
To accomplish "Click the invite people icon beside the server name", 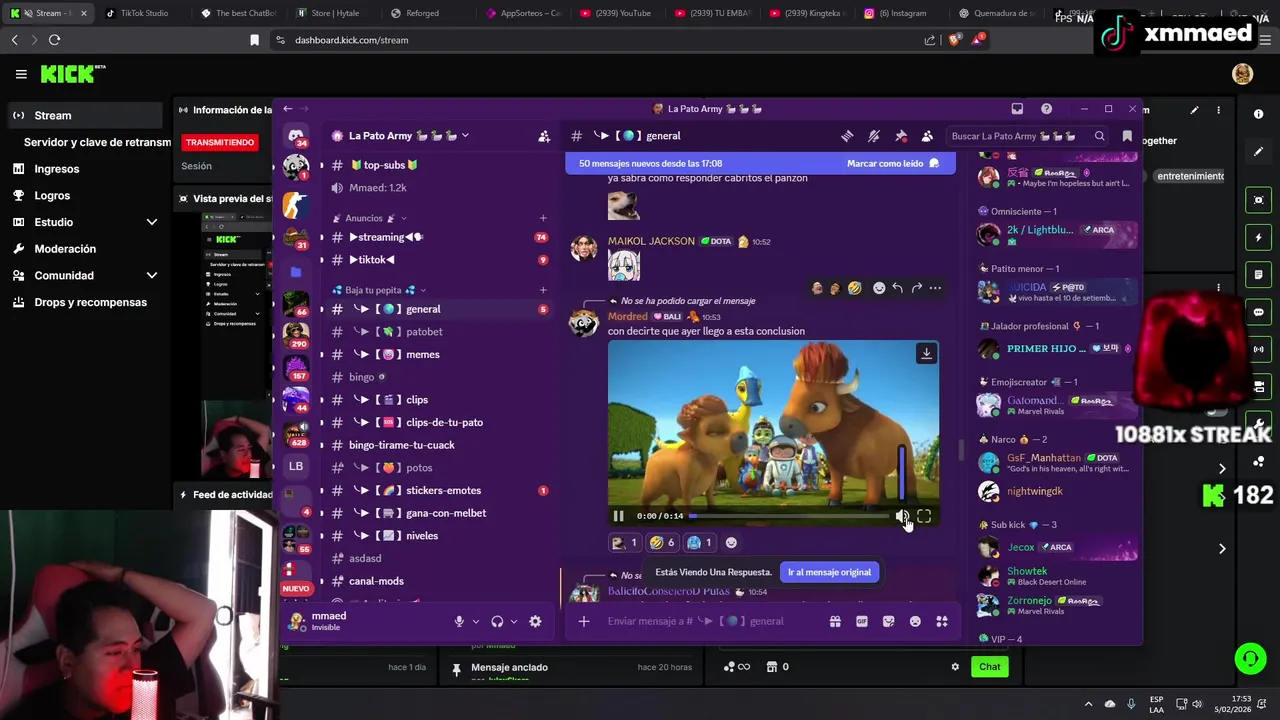I will [544, 136].
